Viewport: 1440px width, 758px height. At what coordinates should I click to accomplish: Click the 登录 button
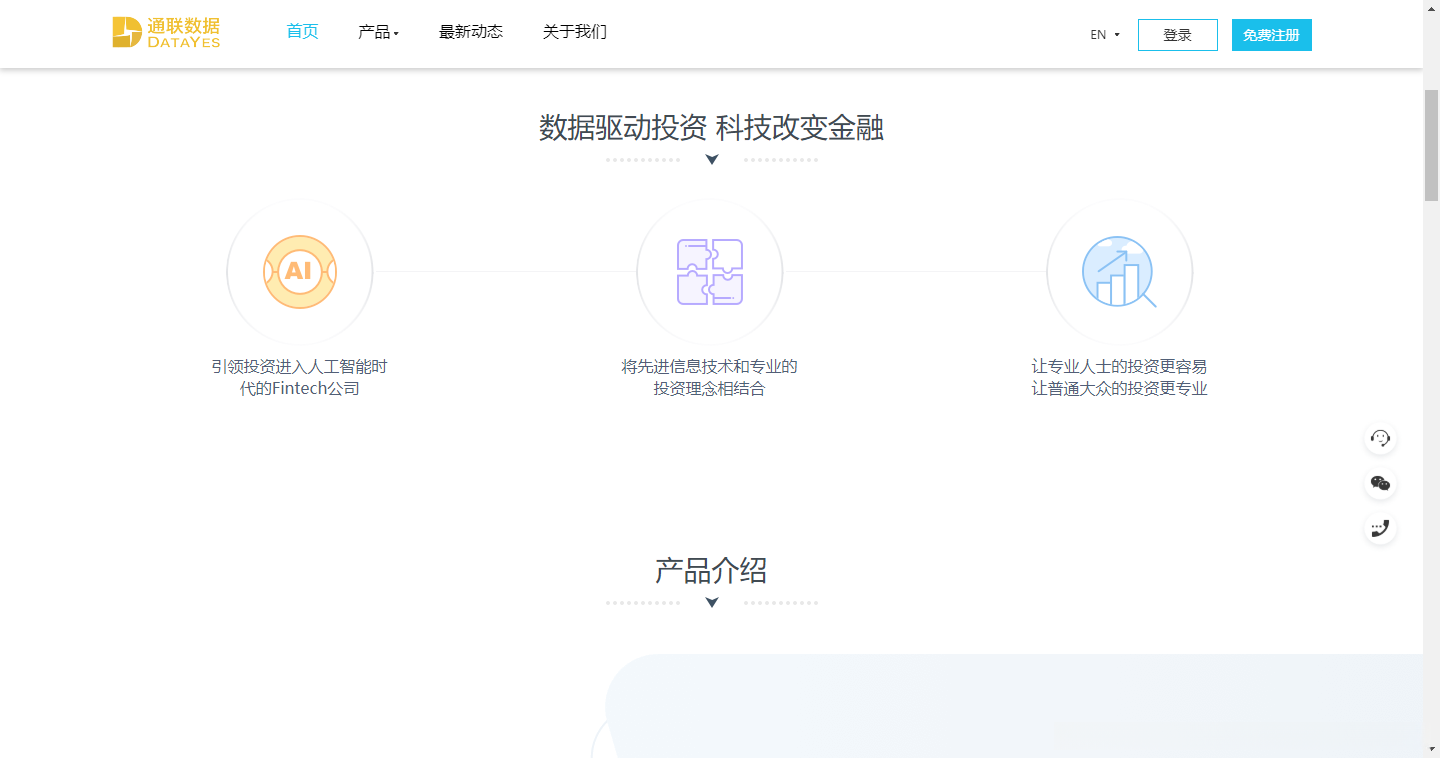[1177, 34]
